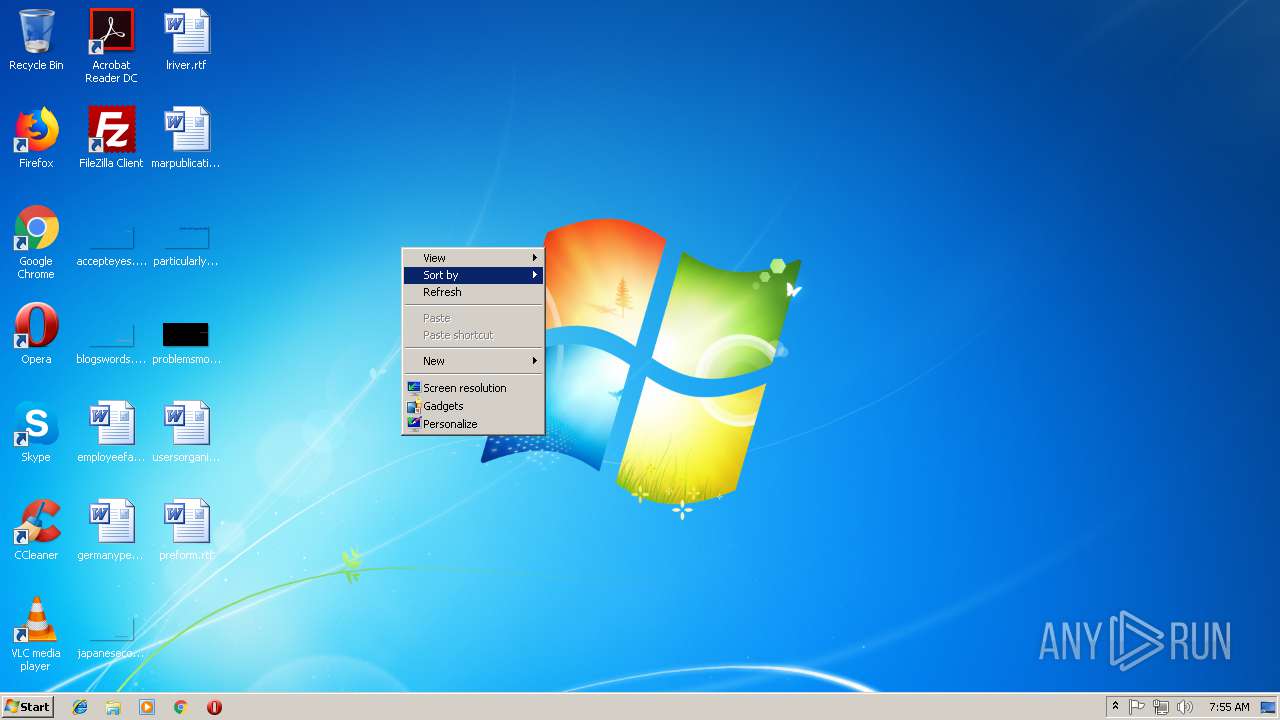
Task: Select the Google Chrome desktop shortcut
Action: coord(36,242)
